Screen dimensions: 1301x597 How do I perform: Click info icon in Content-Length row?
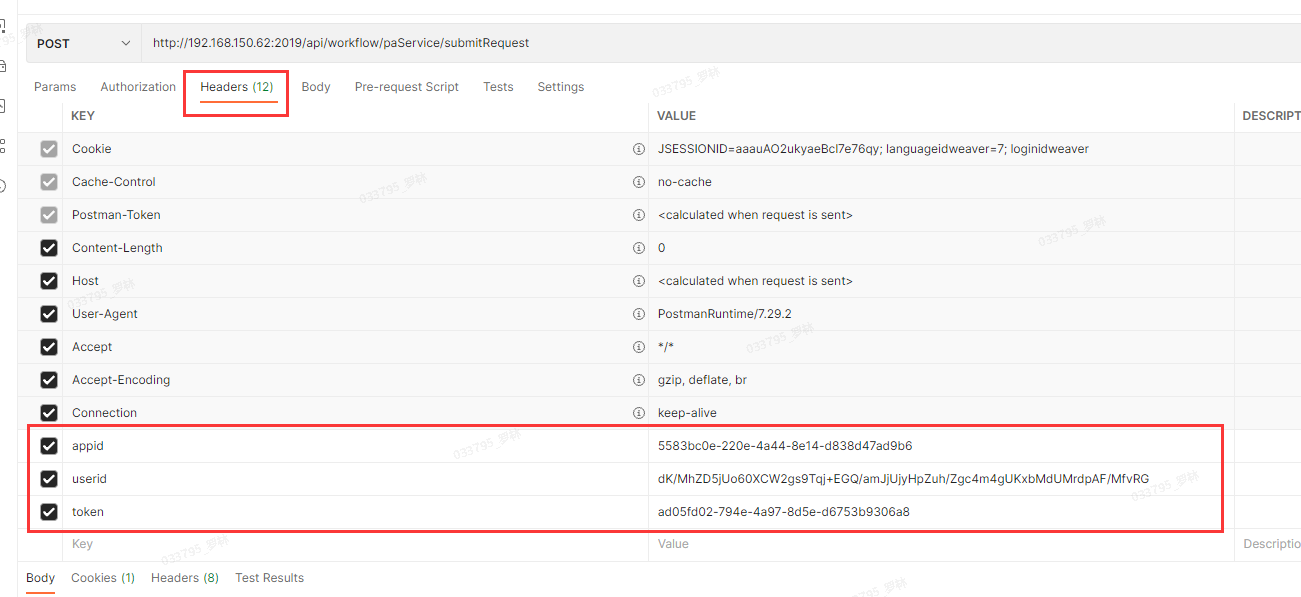coord(638,248)
